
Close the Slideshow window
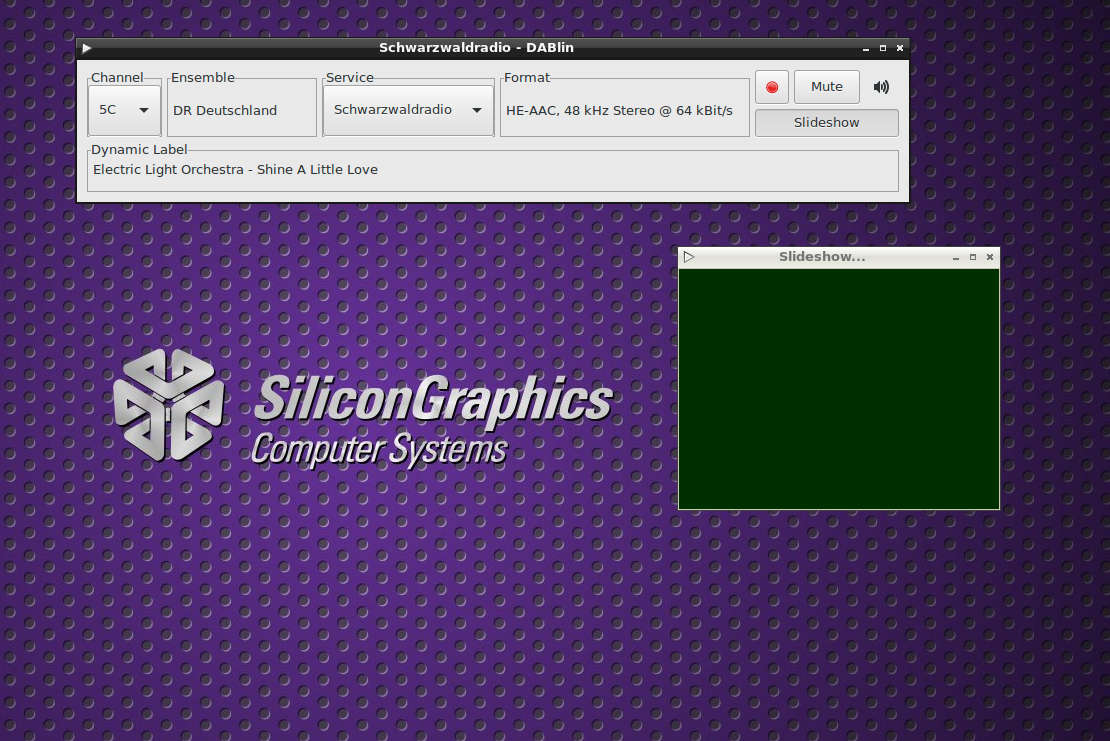[990, 257]
